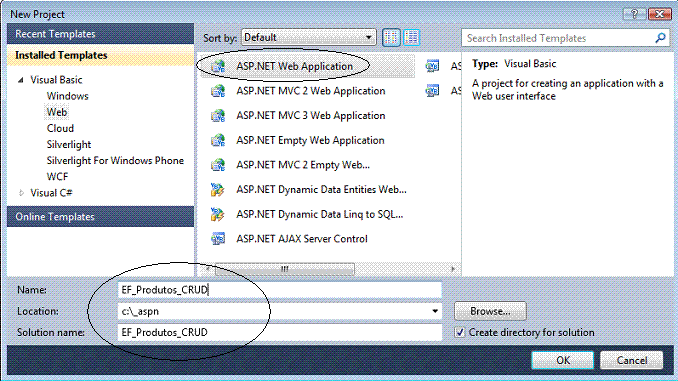Click the Cancel button
This screenshot has width=678, height=381.
tap(632, 360)
